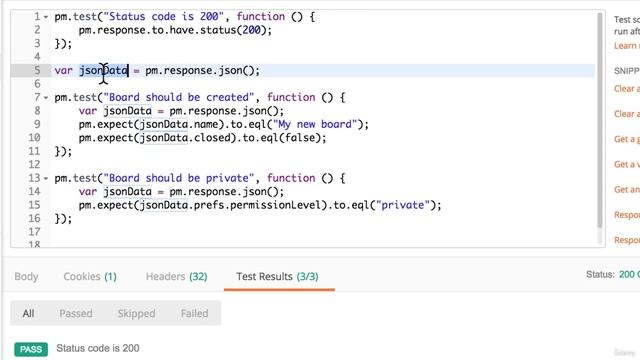Filter test results by Failed
This screenshot has width=640, height=360.
click(x=194, y=313)
